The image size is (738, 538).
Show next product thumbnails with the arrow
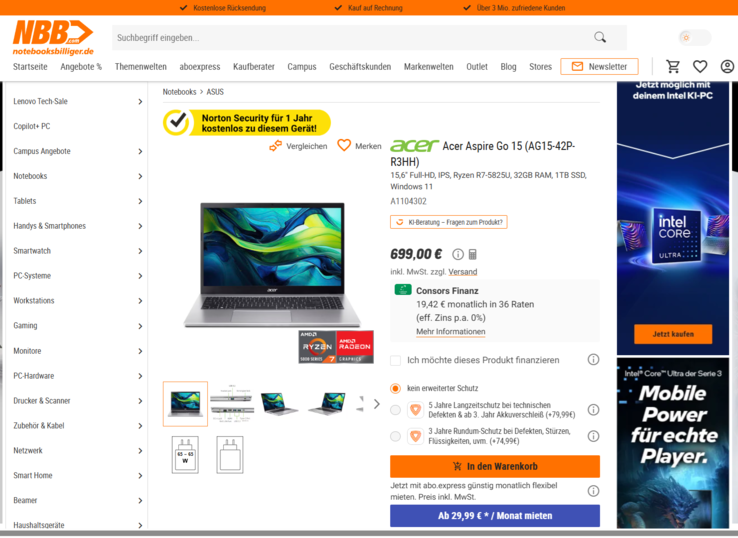click(x=377, y=404)
